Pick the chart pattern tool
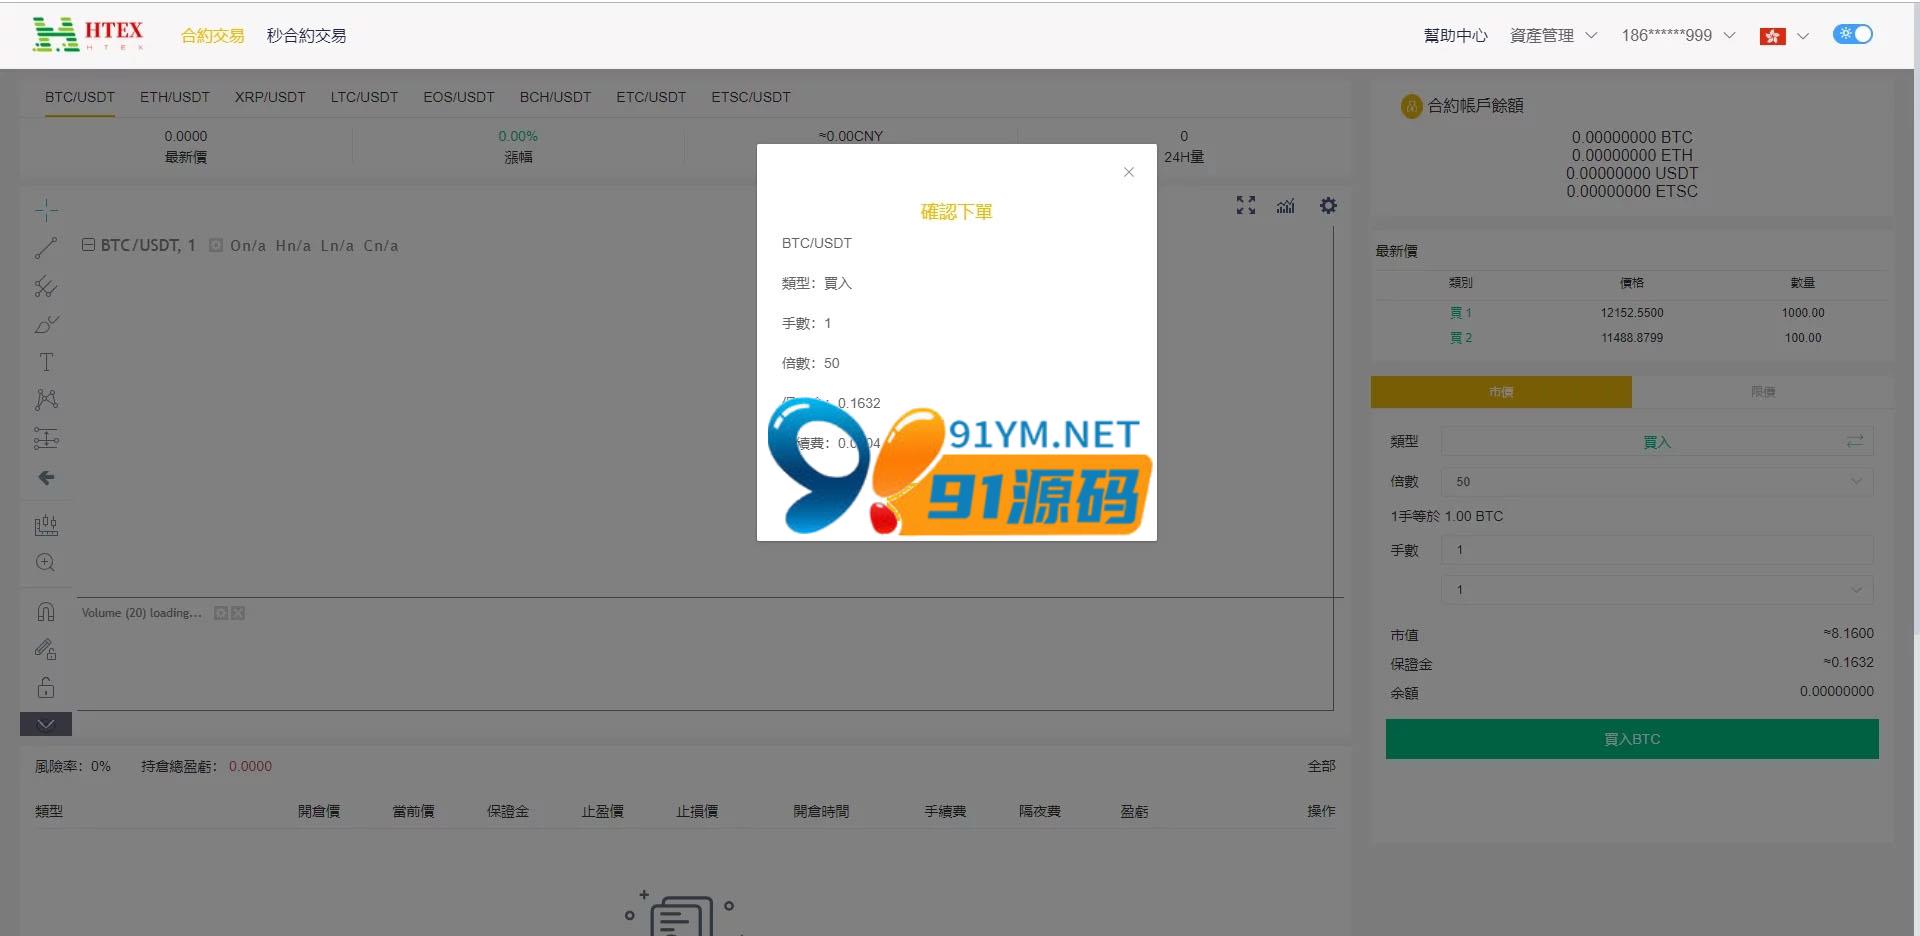1920x936 pixels. [x=46, y=400]
